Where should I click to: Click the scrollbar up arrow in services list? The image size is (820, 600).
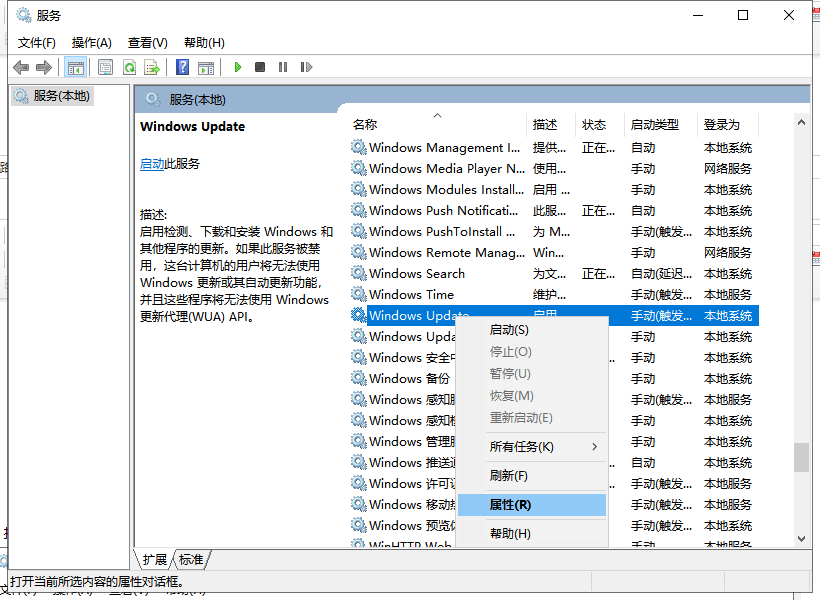(801, 122)
